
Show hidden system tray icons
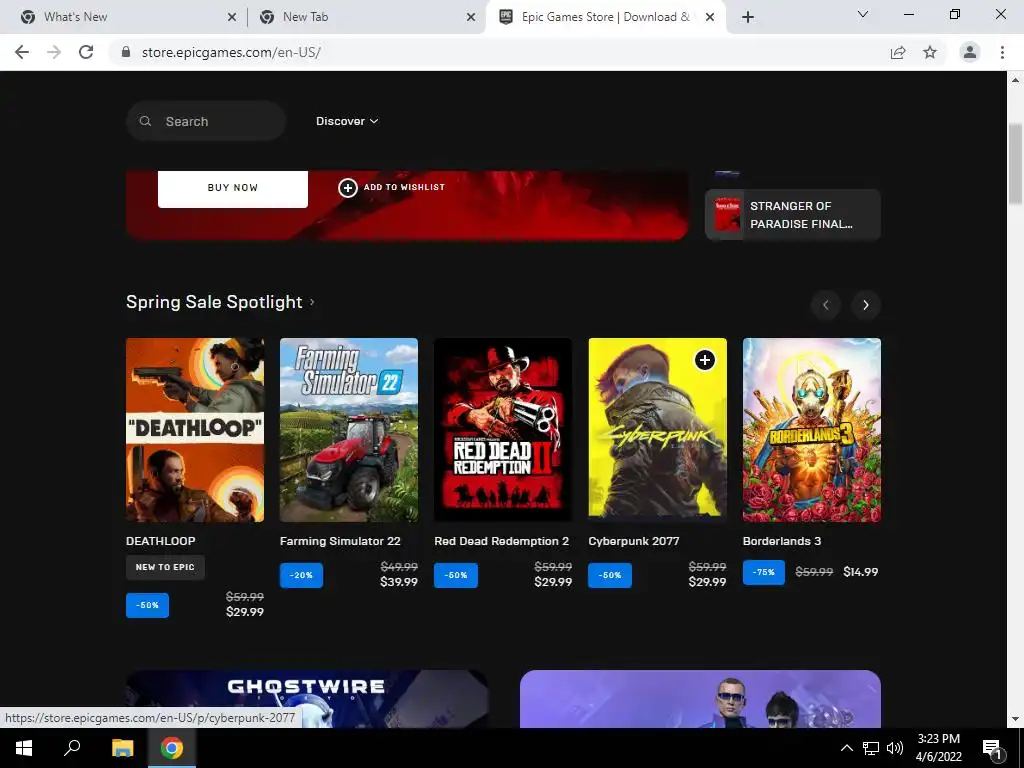pyautogui.click(x=846, y=748)
